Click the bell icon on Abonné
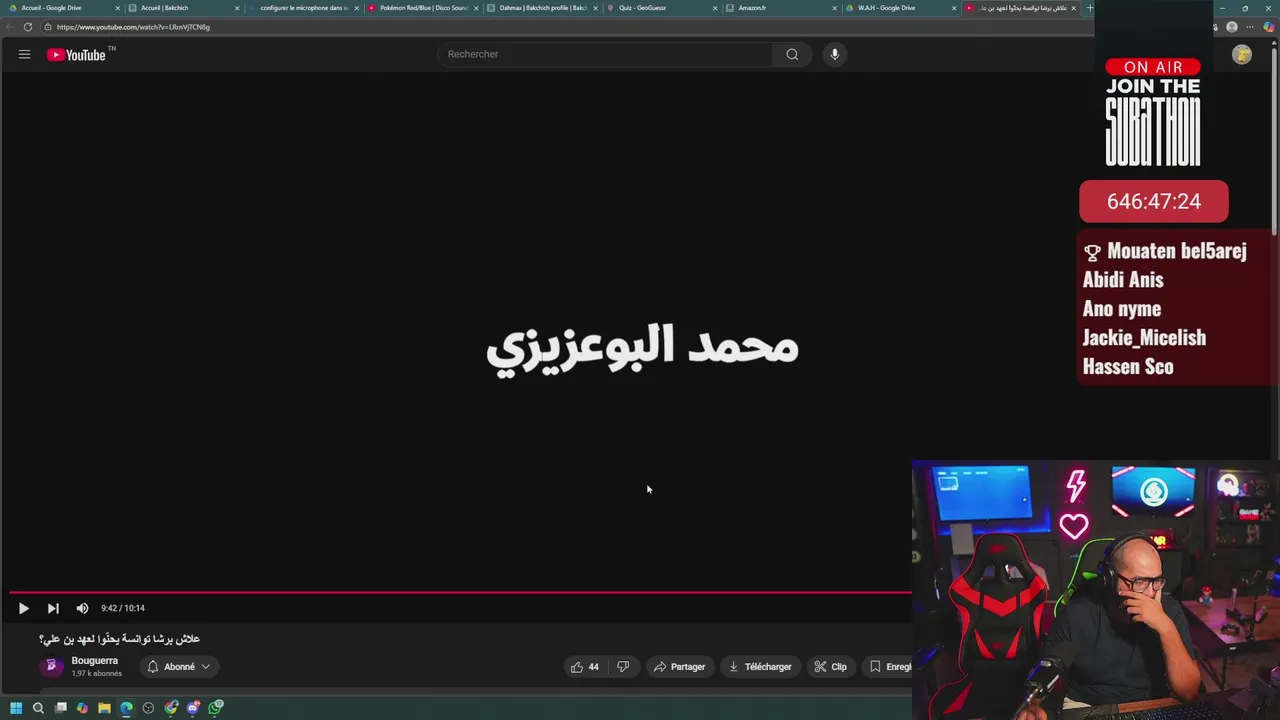 153,667
